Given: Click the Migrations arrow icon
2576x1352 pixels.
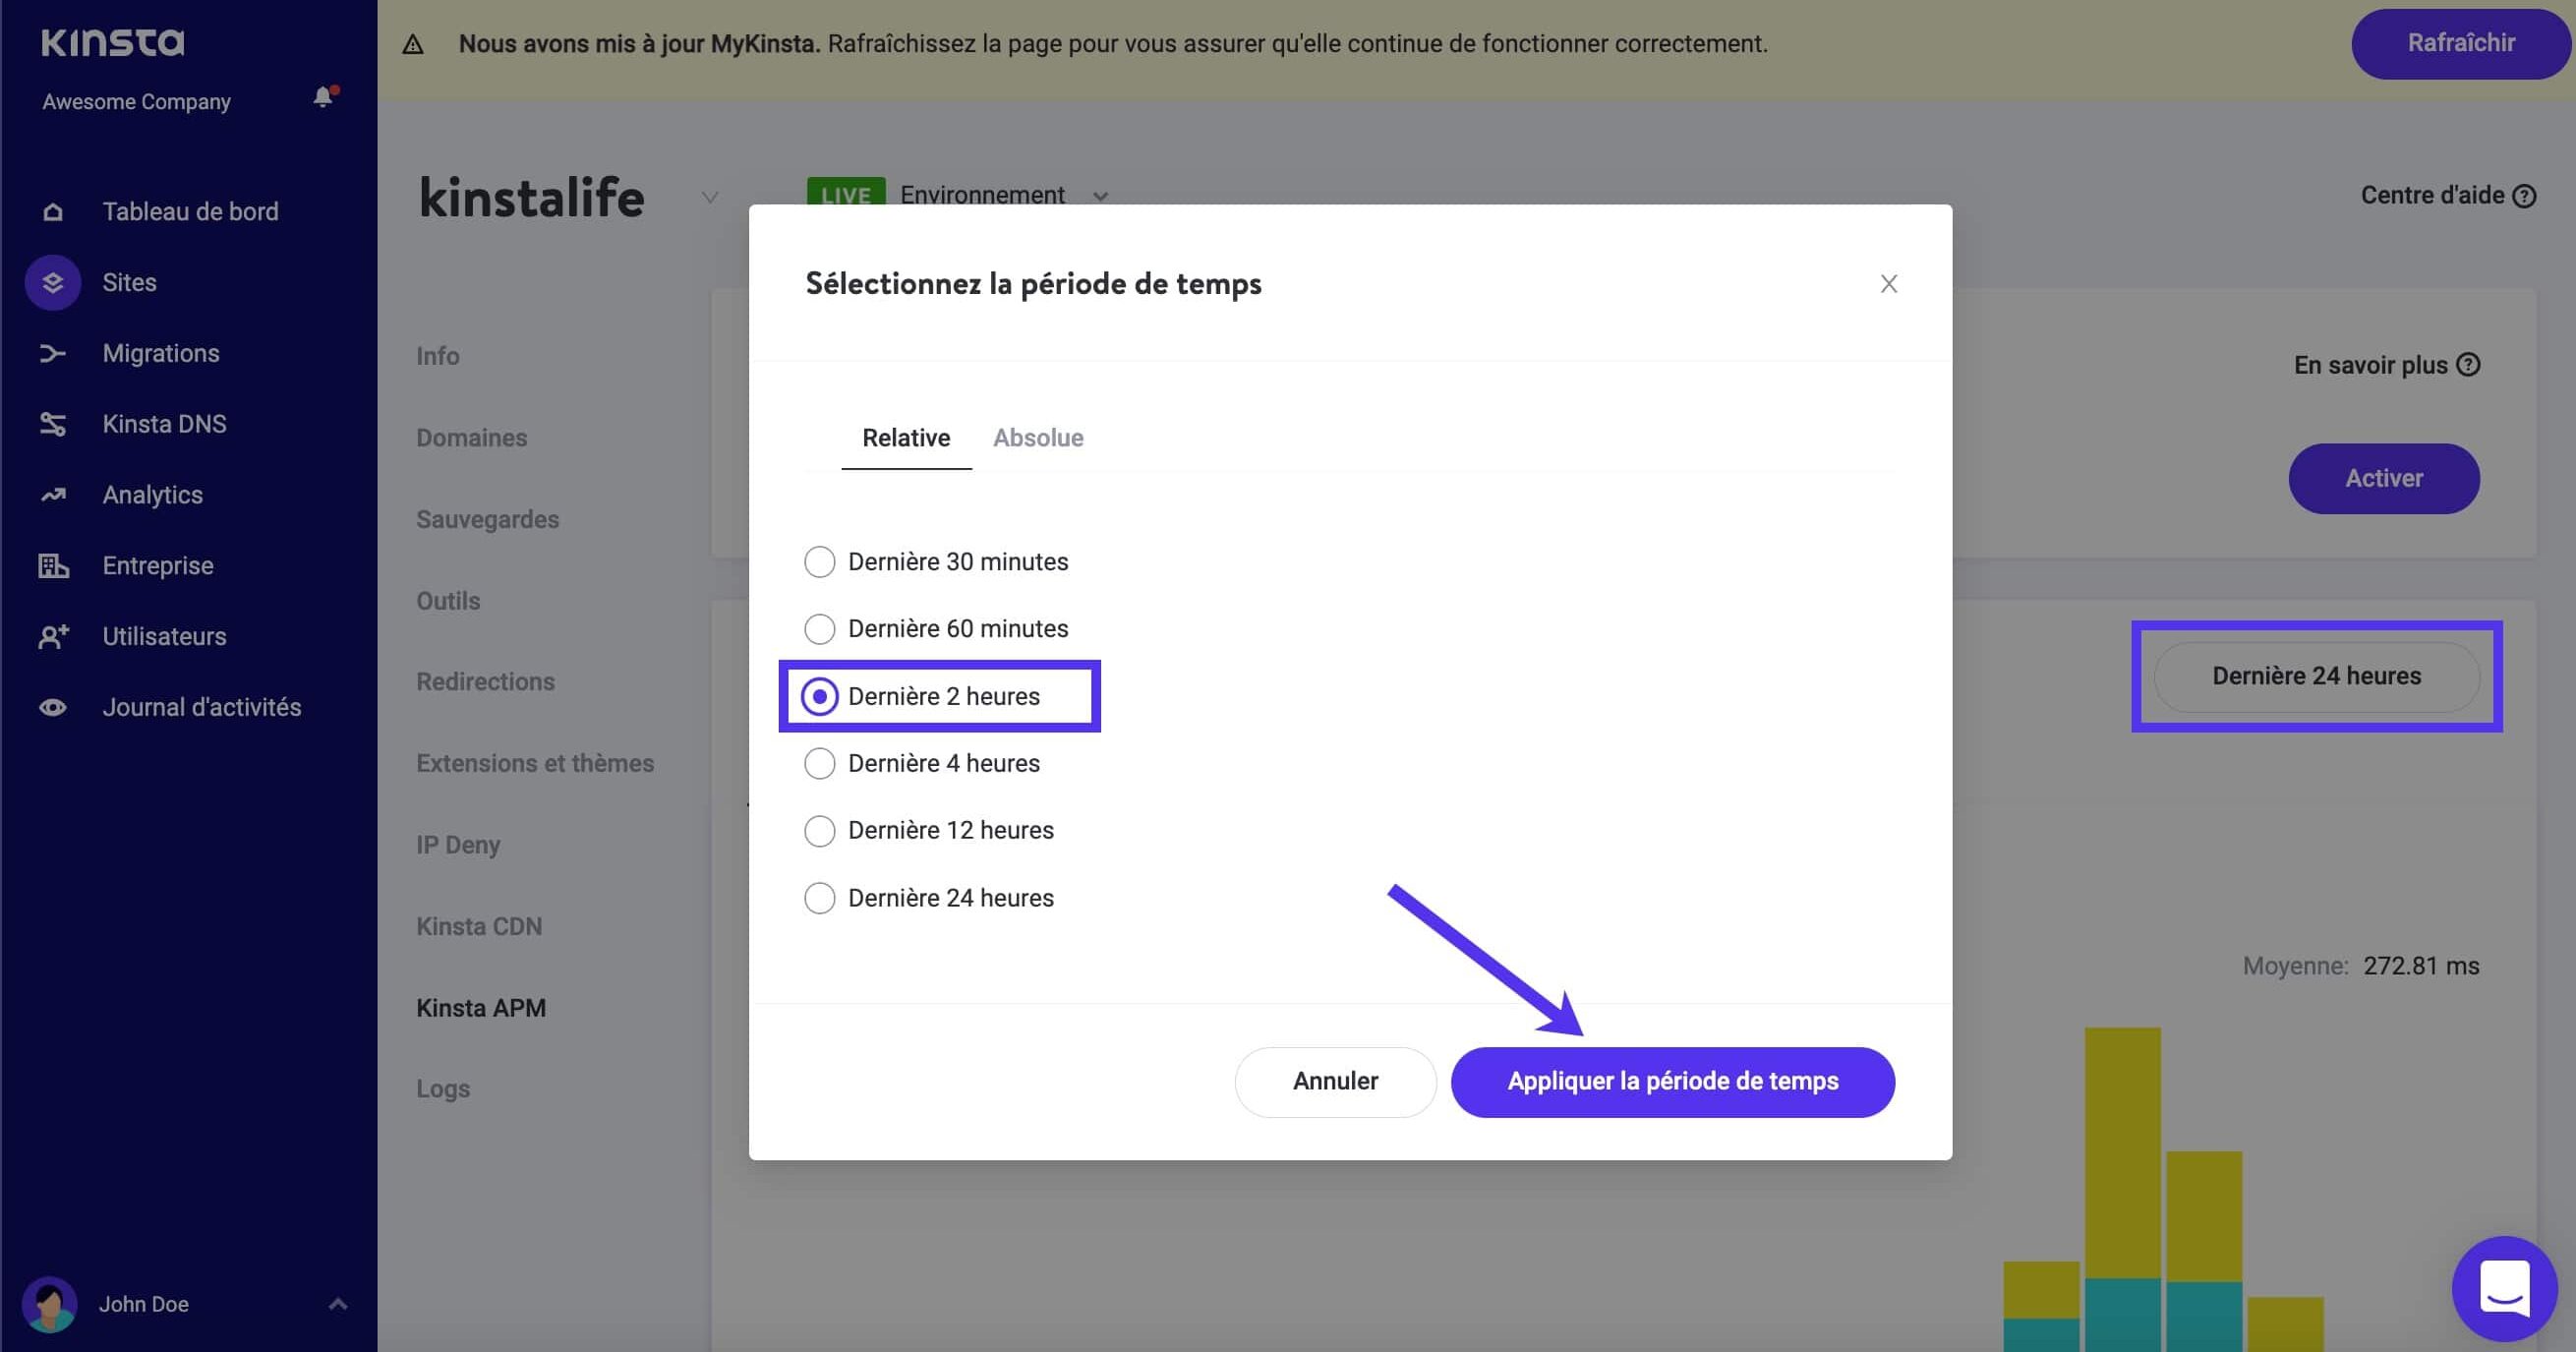Looking at the screenshot, I should click(53, 353).
